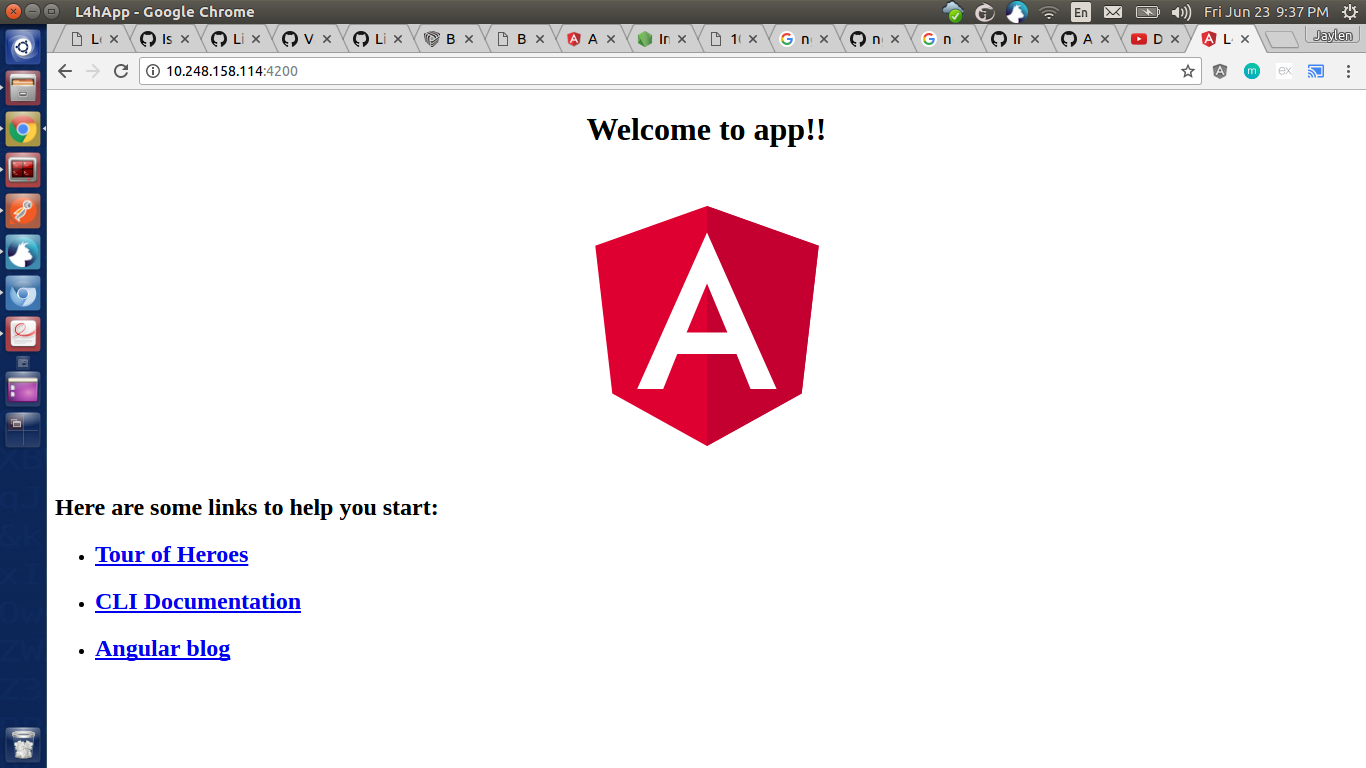
Task: Open the faded 'ex' extension icon
Action: 1285,71
